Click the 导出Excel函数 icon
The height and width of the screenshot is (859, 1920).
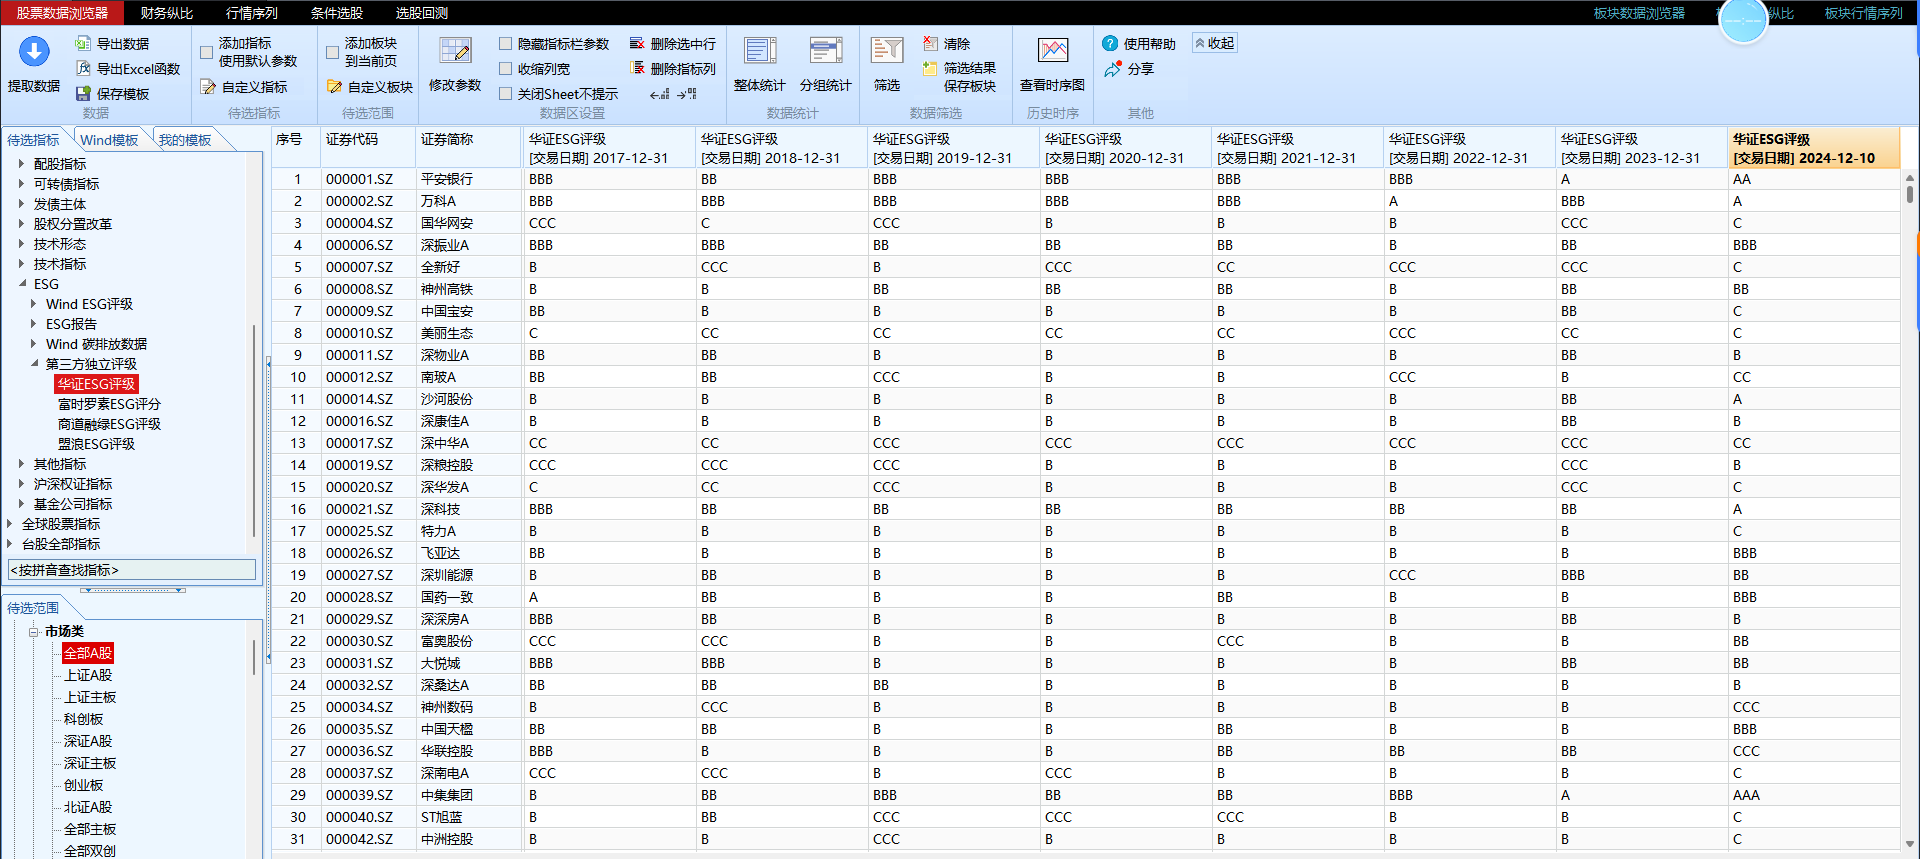(x=84, y=69)
